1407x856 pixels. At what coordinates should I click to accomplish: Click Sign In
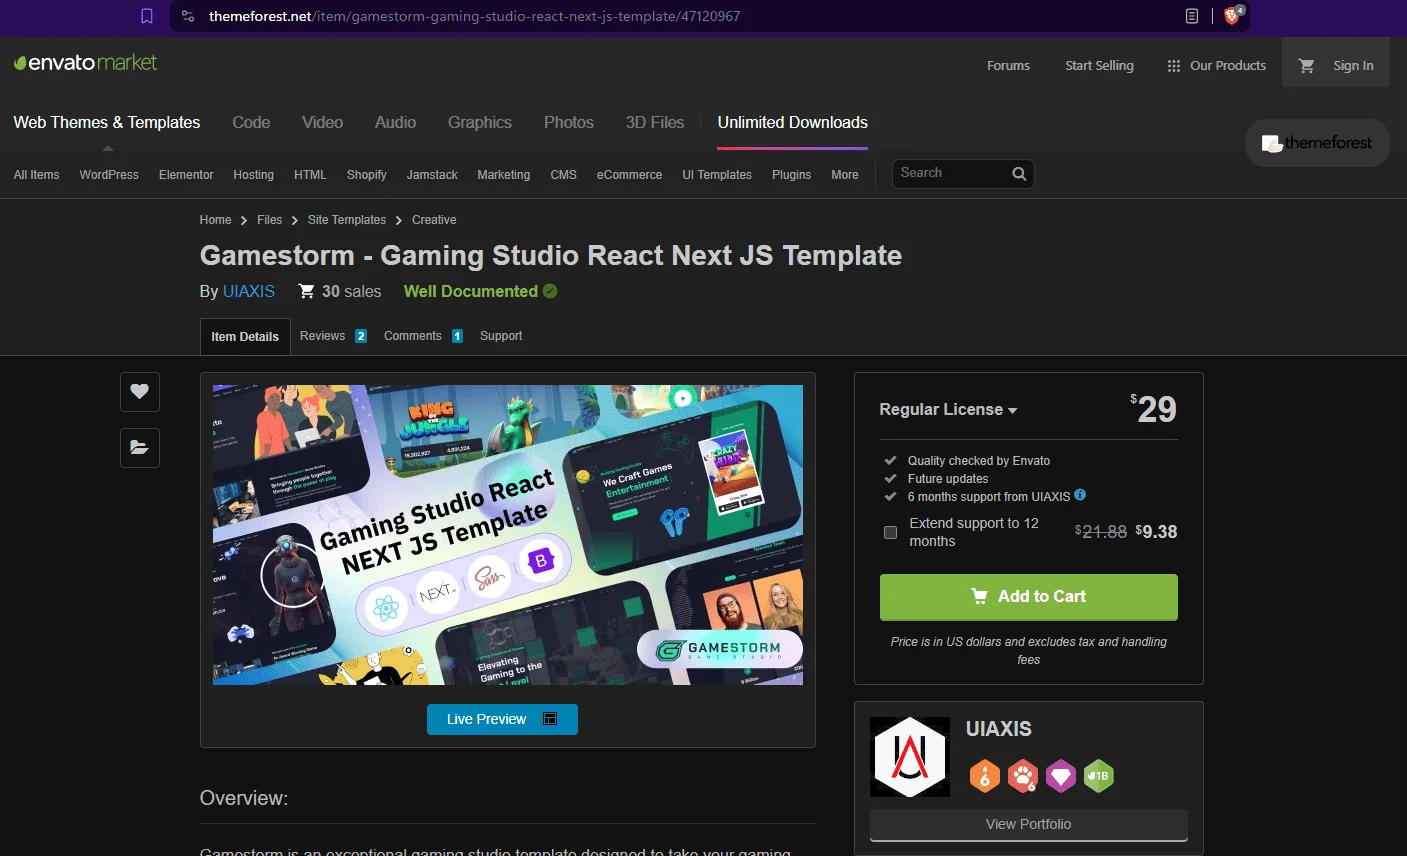coord(1353,66)
